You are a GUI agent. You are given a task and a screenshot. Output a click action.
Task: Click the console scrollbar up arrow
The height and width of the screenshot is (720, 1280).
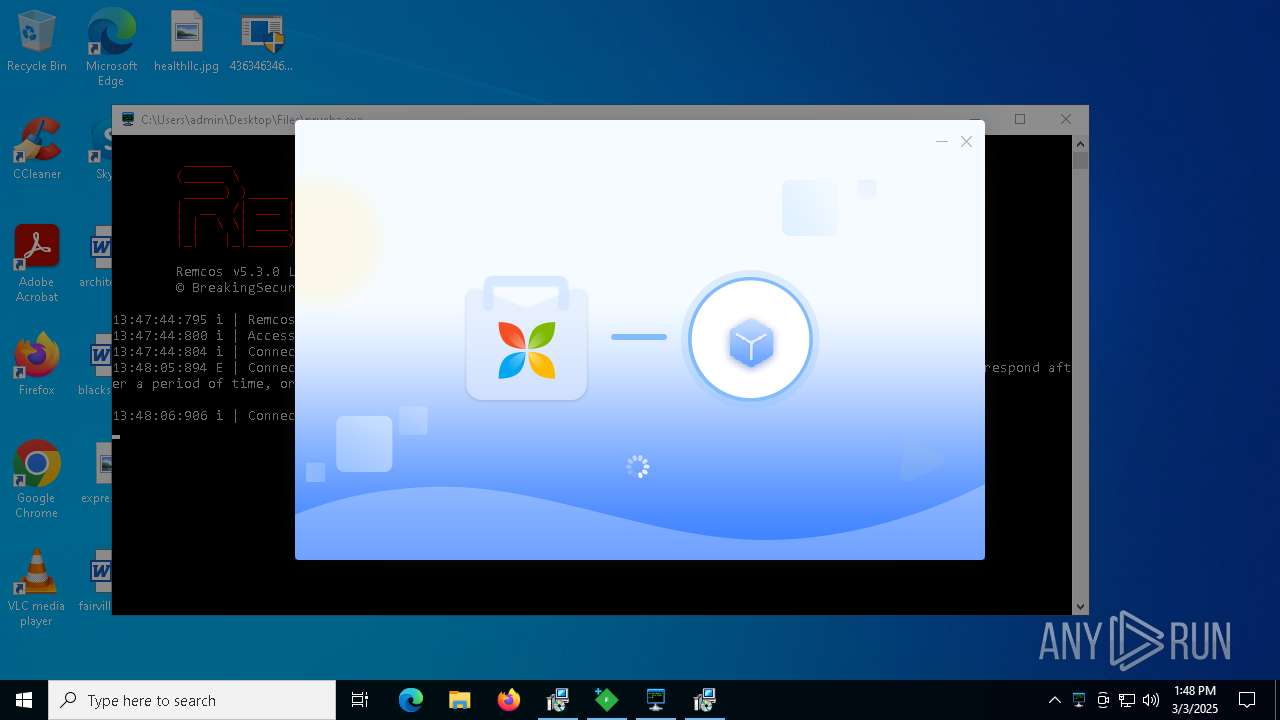point(1080,143)
